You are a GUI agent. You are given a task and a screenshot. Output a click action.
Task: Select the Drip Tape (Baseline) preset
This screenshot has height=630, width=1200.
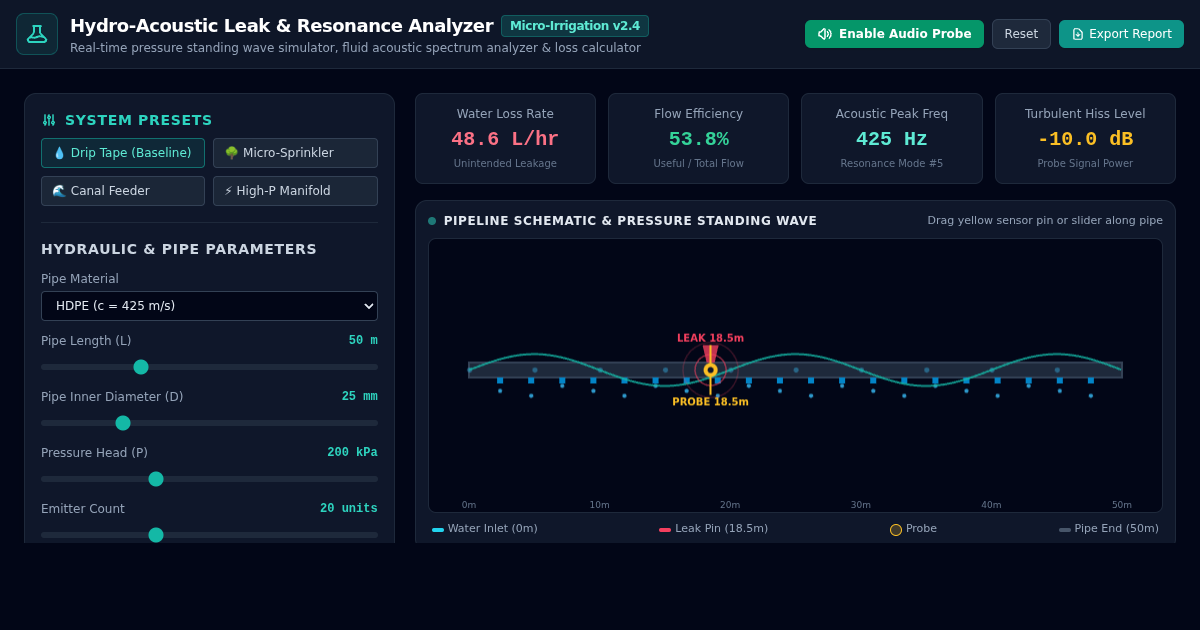[x=123, y=153]
